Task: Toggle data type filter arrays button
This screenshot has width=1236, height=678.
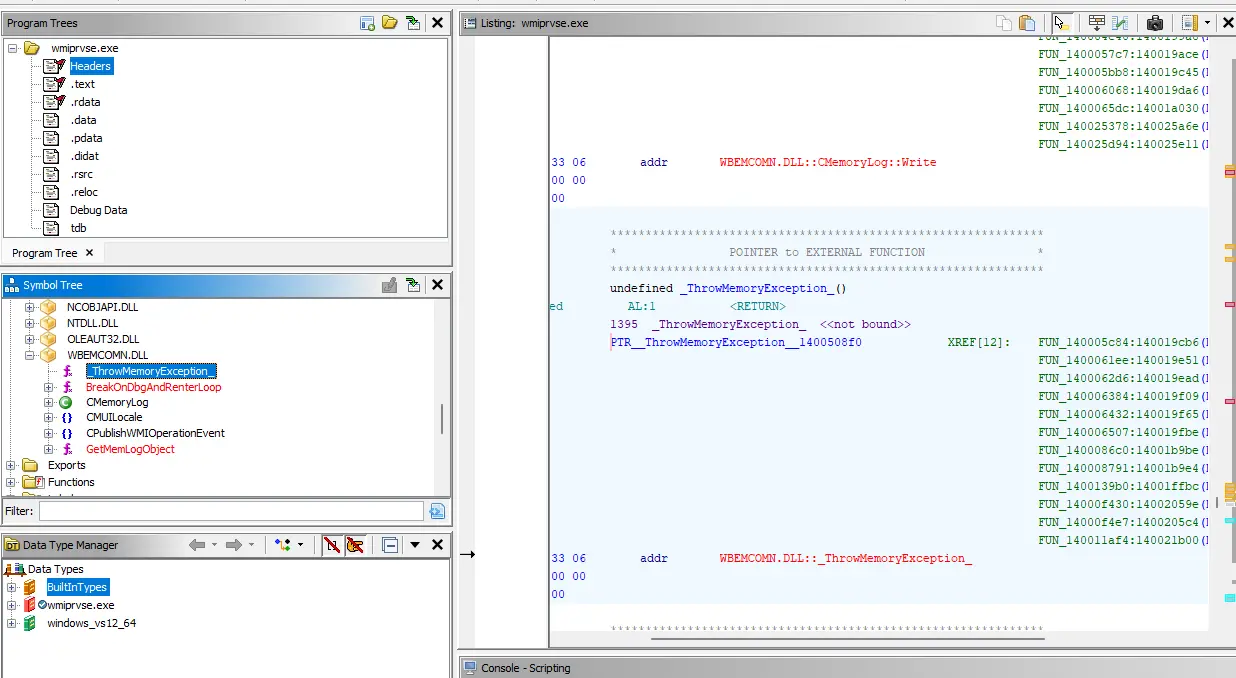Action: coord(331,545)
